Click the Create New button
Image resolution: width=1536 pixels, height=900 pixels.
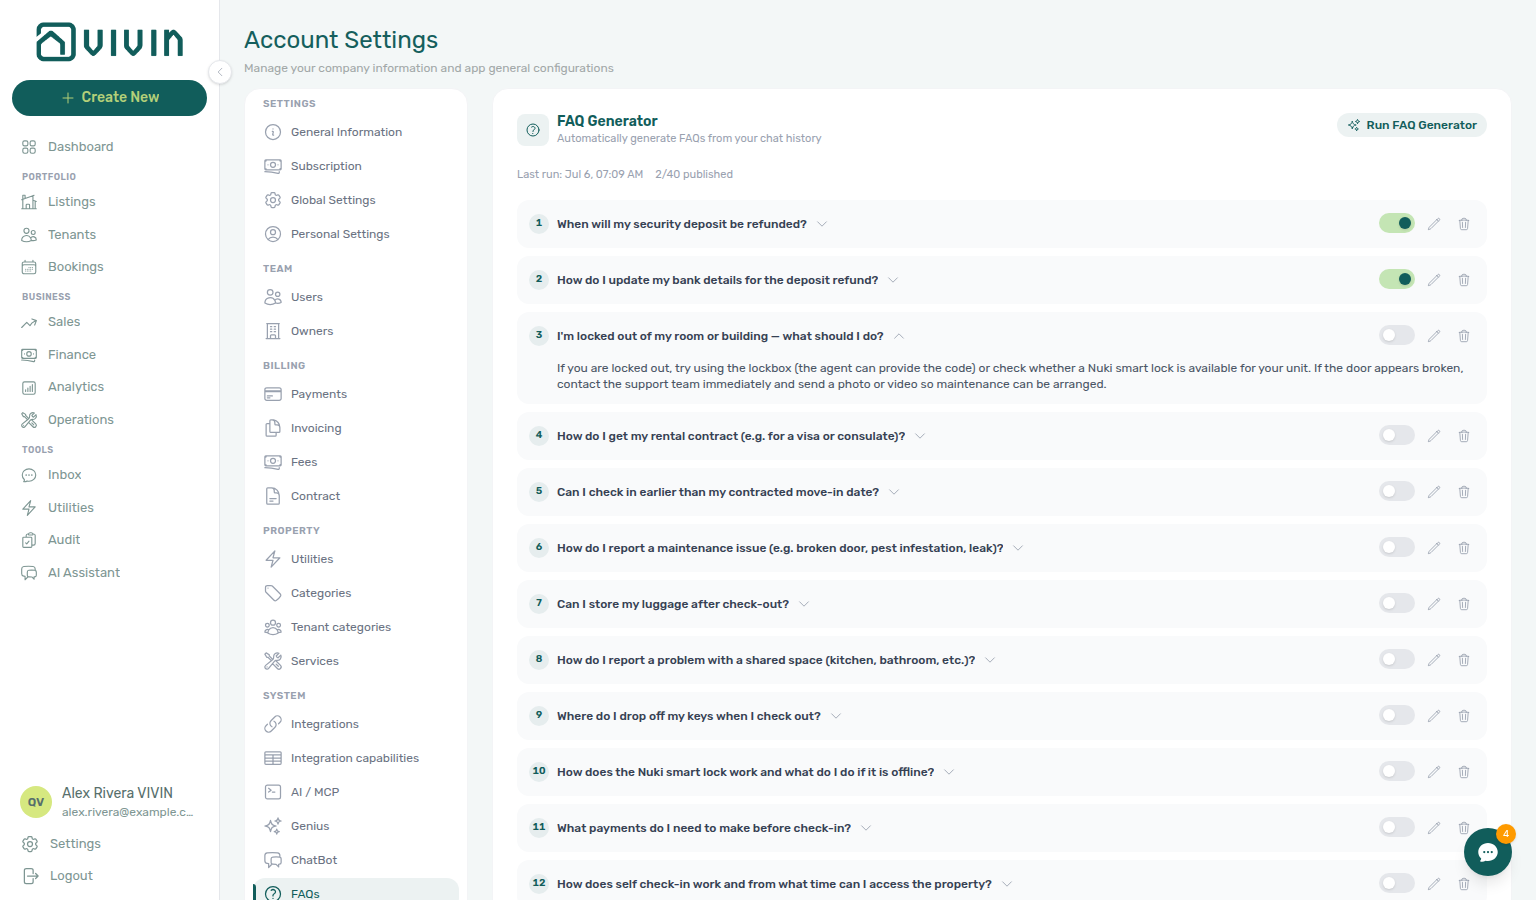tap(109, 97)
